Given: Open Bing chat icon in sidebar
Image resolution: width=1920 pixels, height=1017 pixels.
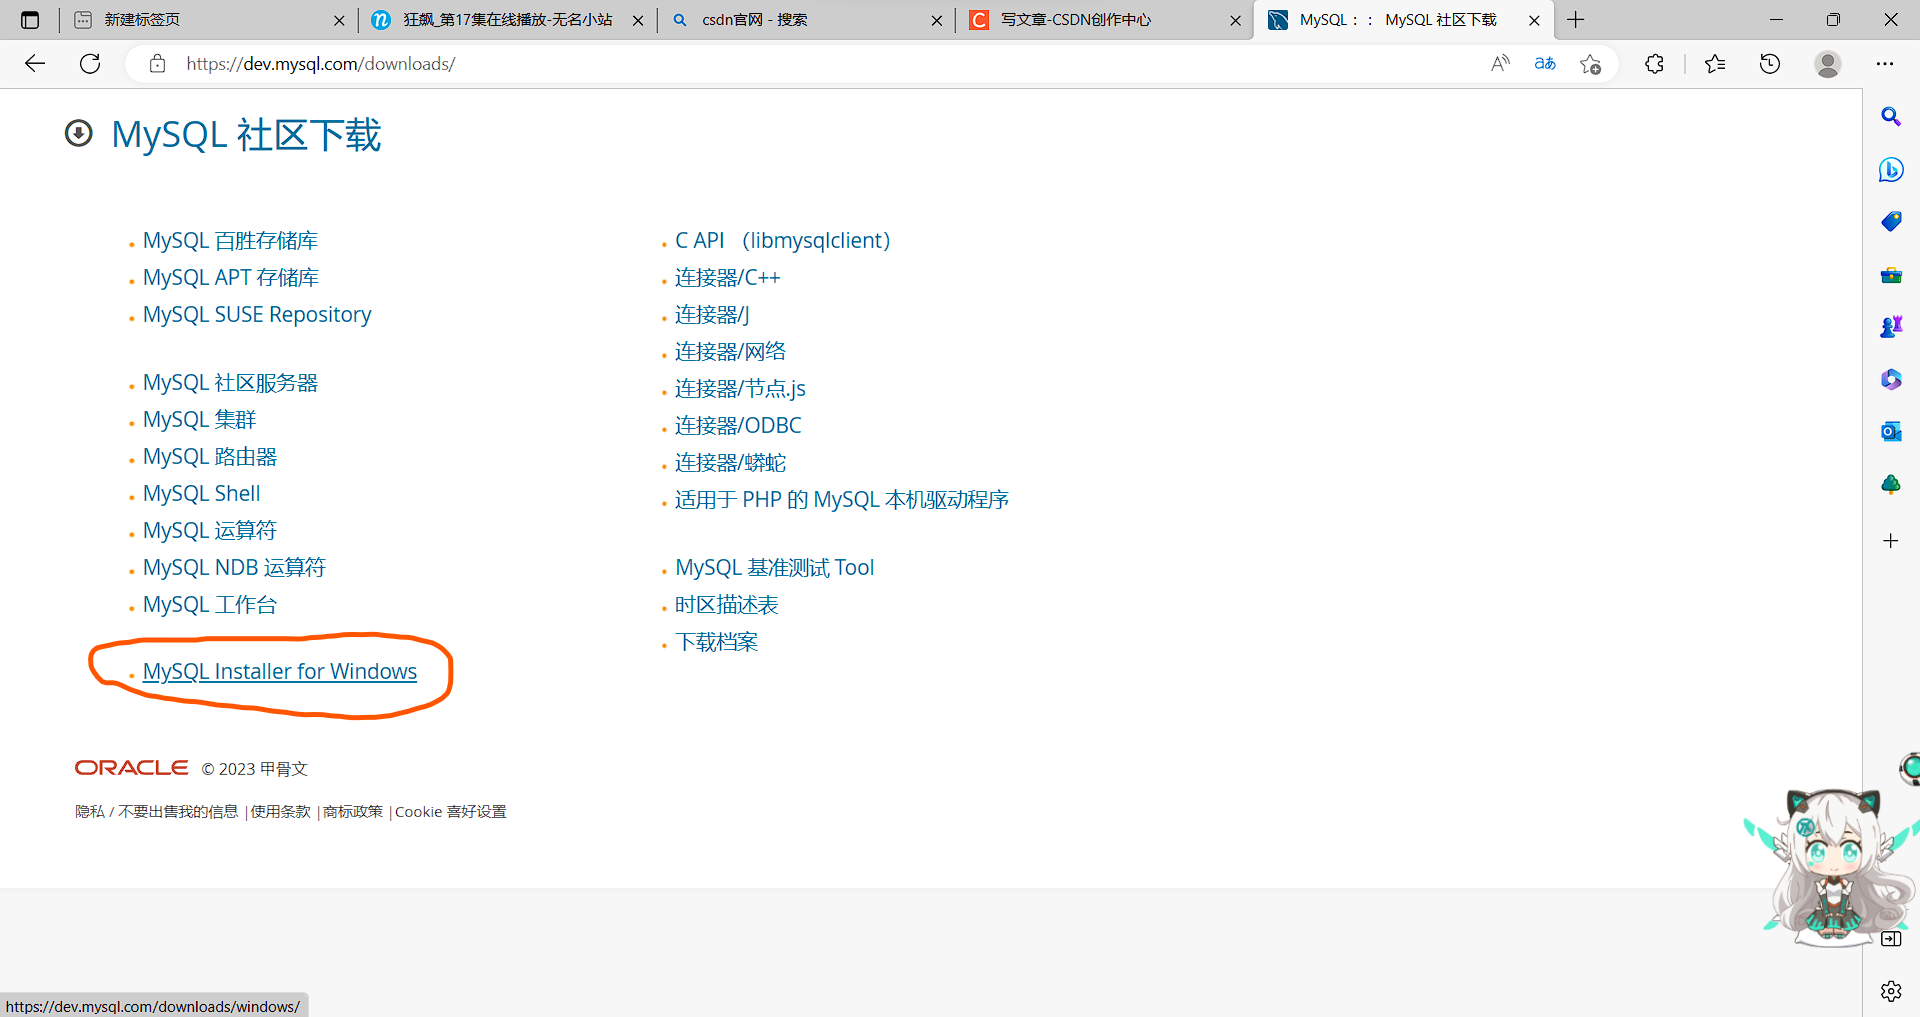Looking at the screenshot, I should tap(1891, 170).
